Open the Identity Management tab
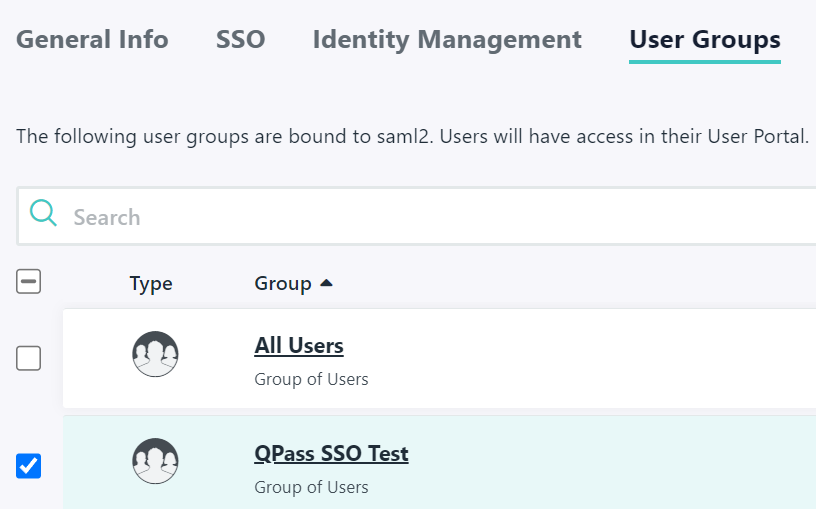 pyautogui.click(x=447, y=40)
